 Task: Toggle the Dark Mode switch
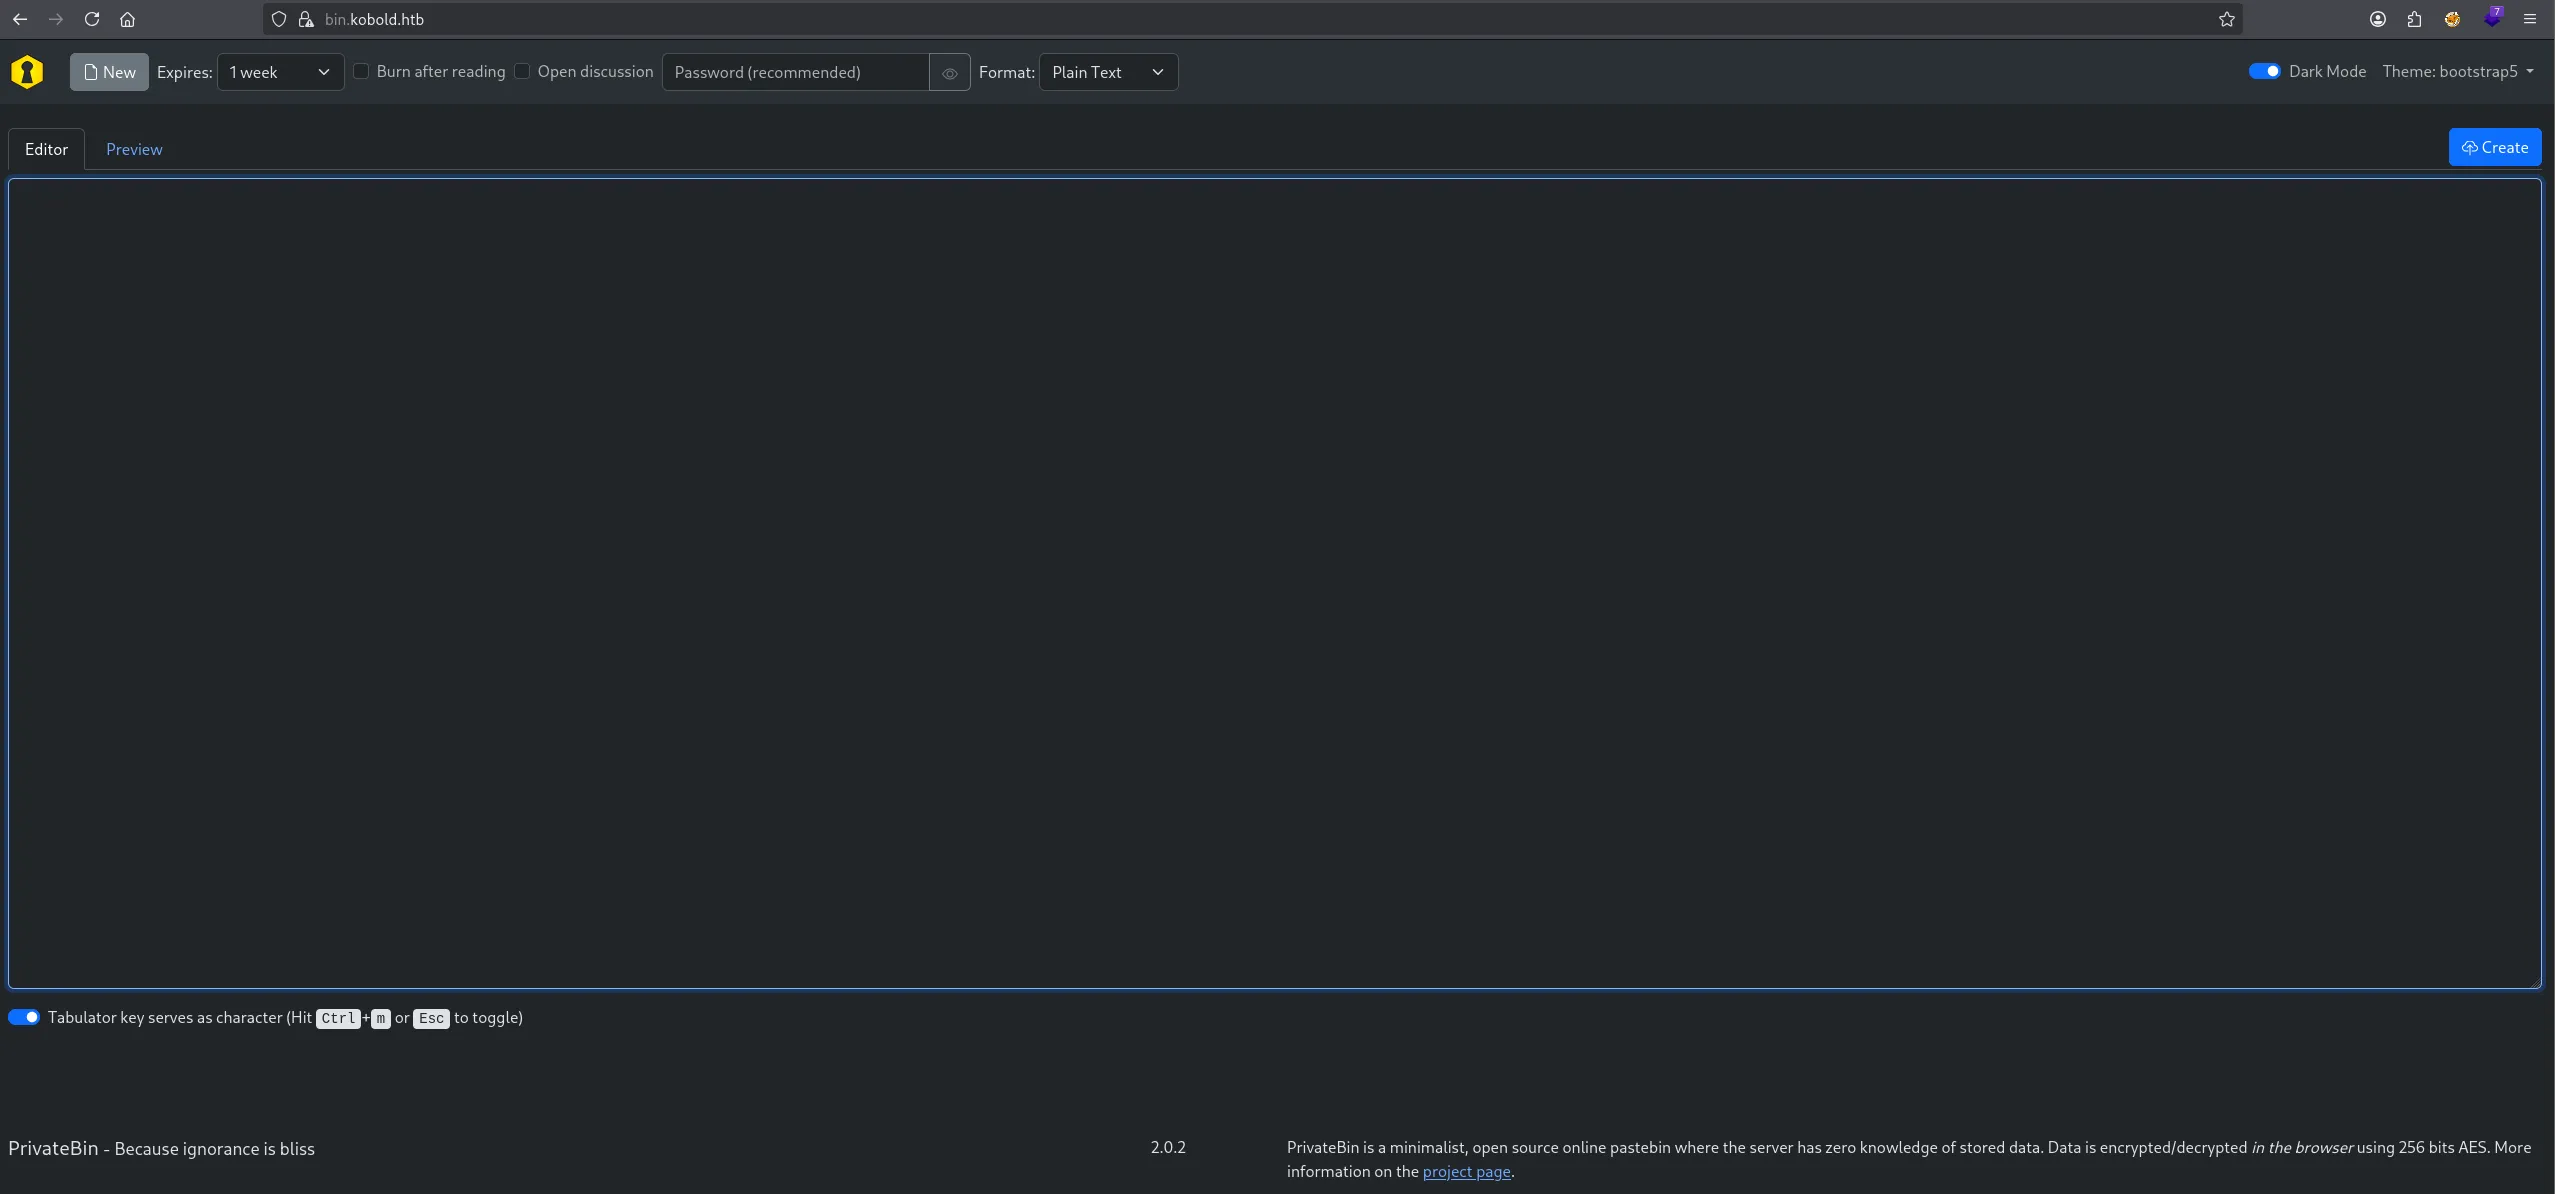2264,71
